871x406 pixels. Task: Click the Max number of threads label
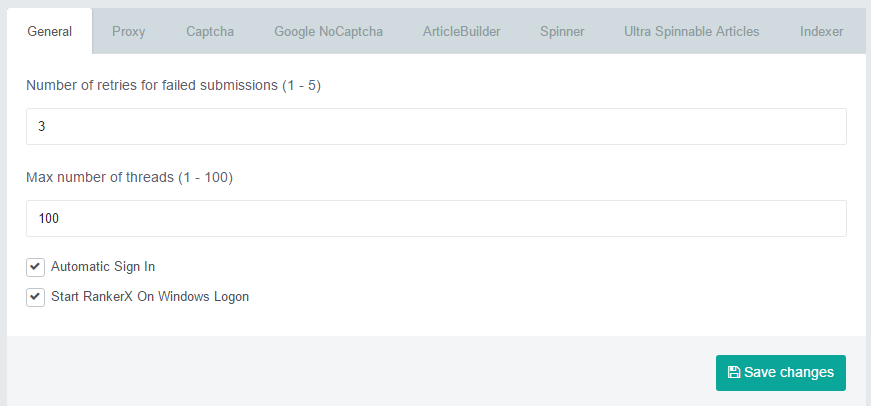tap(129, 178)
